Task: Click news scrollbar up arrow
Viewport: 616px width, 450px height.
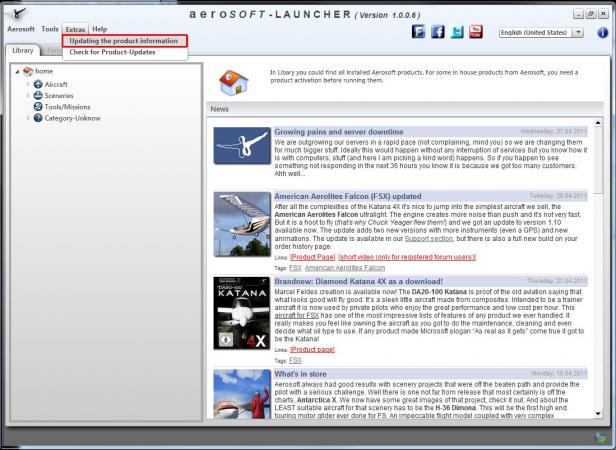Action: click(598, 123)
